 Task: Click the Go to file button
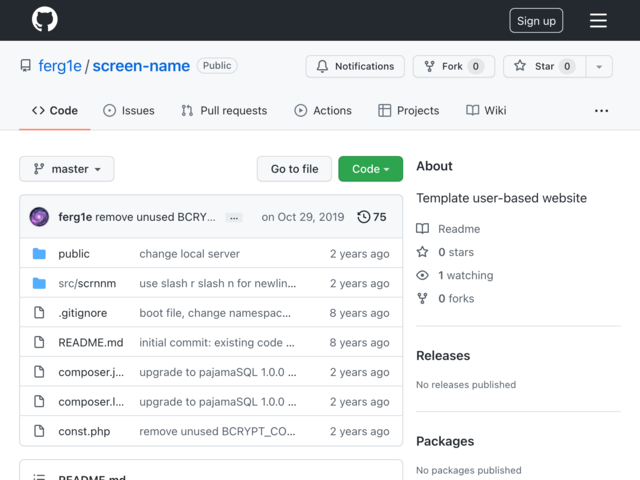(294, 169)
